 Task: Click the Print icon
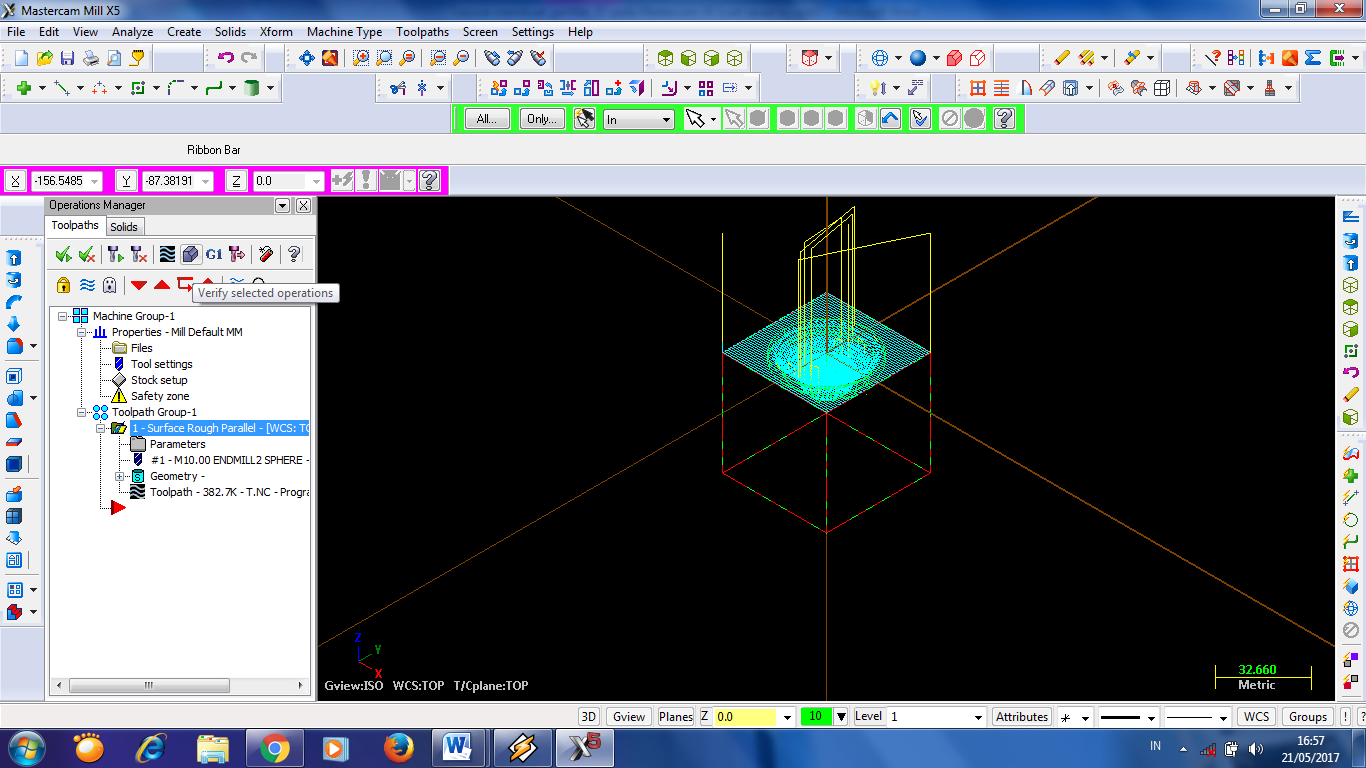click(91, 58)
